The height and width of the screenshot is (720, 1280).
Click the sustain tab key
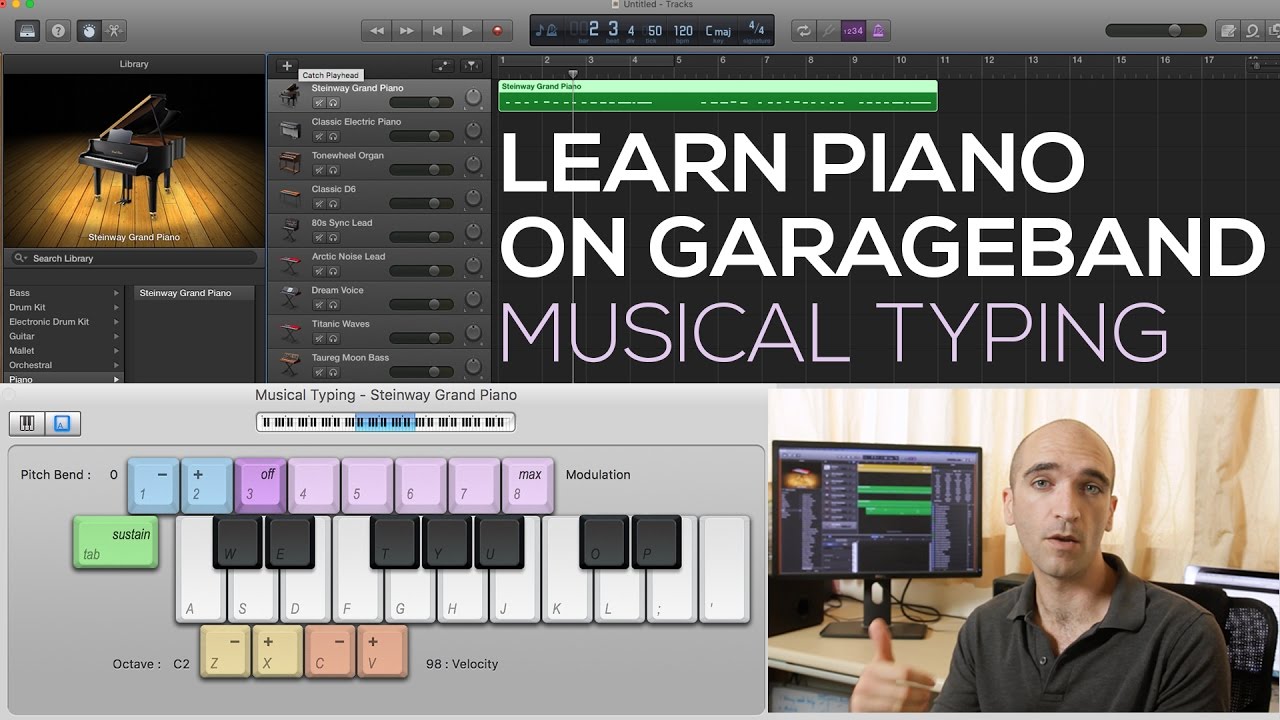coord(116,543)
